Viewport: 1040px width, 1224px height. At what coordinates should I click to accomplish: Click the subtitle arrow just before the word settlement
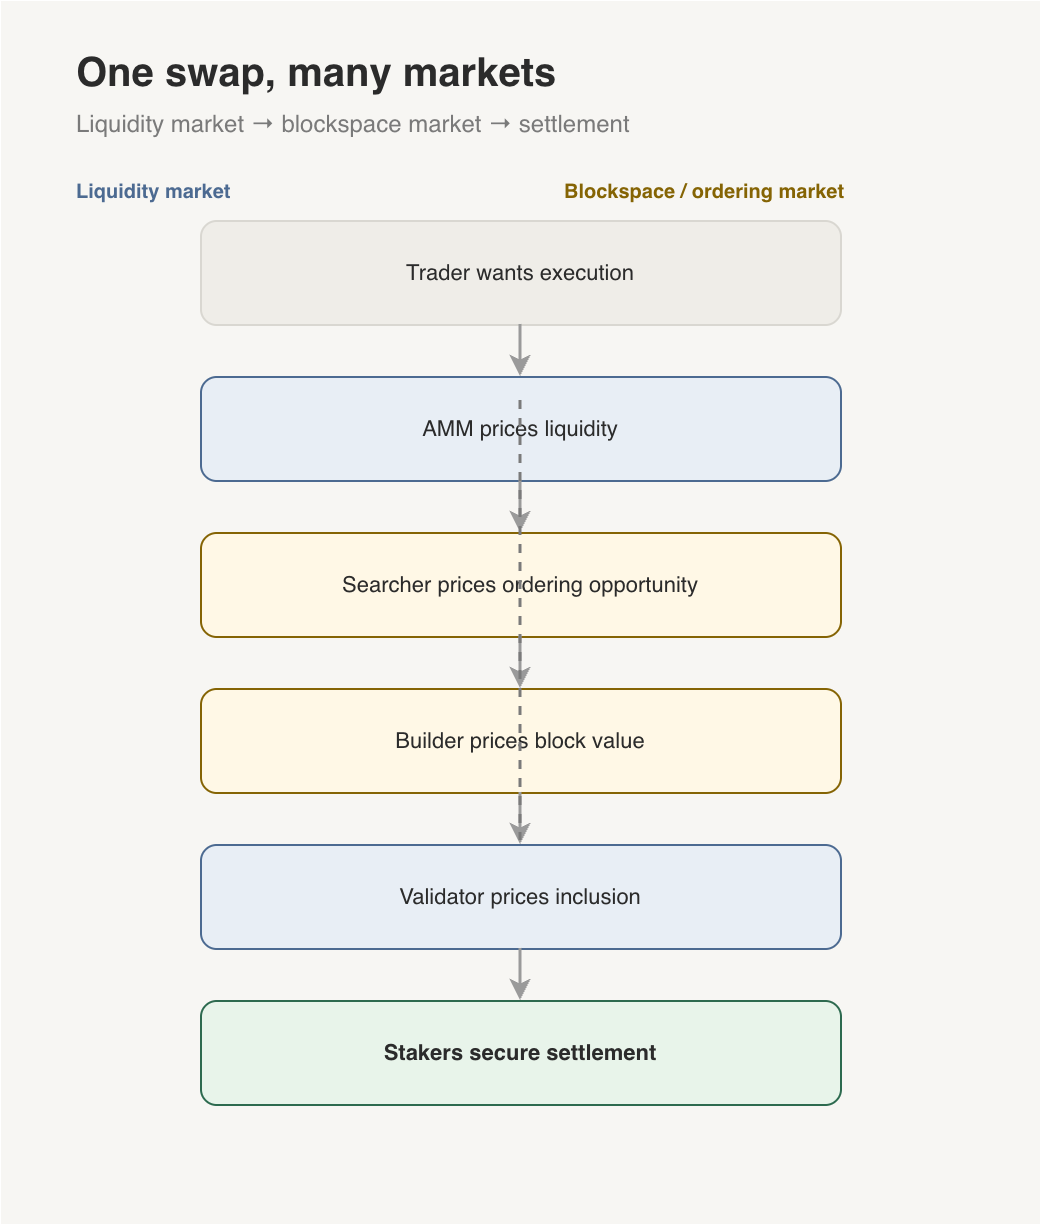tap(500, 125)
